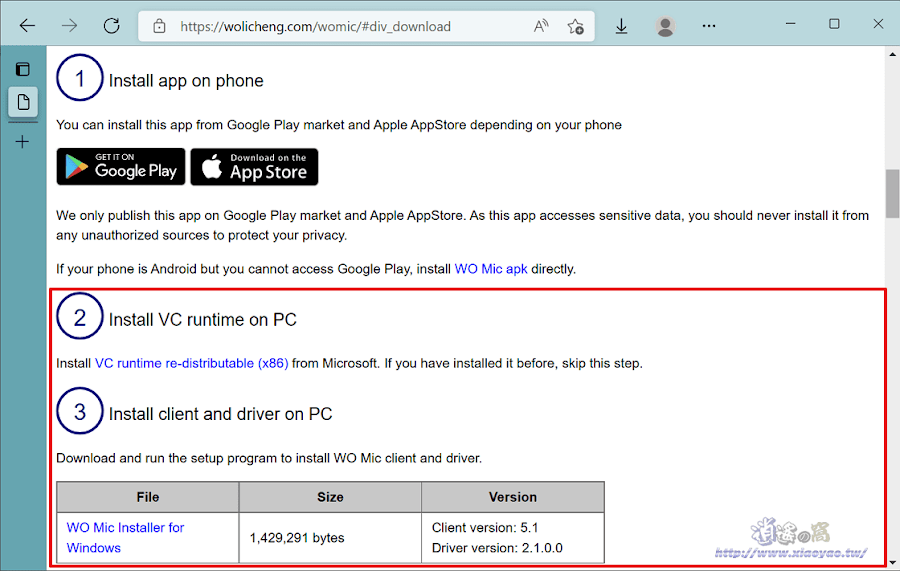
Task: Open the tab actions menu icon
Action: point(23,69)
